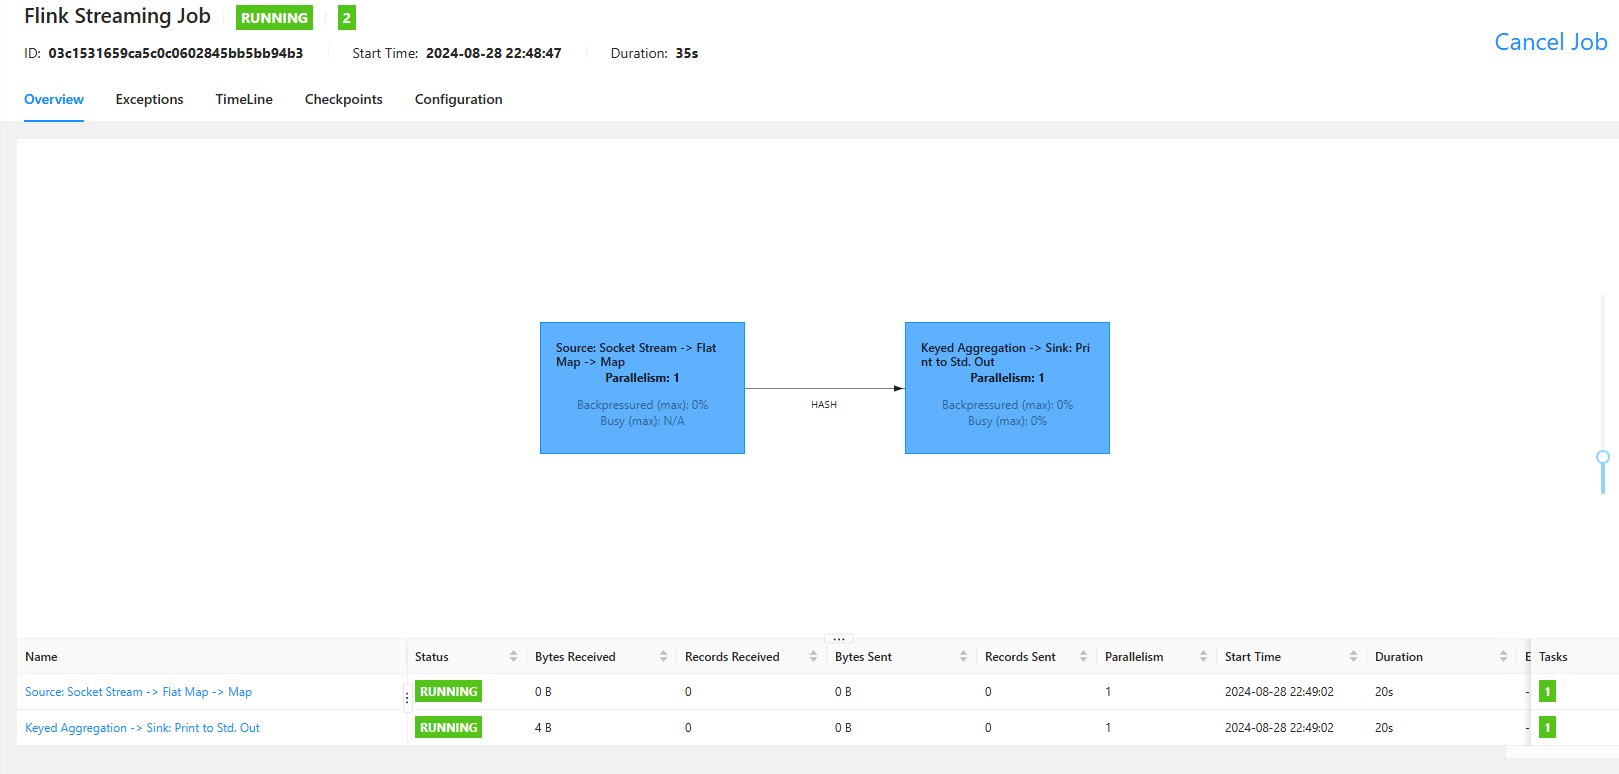The image size is (1619, 774).
Task: Click tasks badge in Keyed Aggregation row
Action: (x=1547, y=727)
